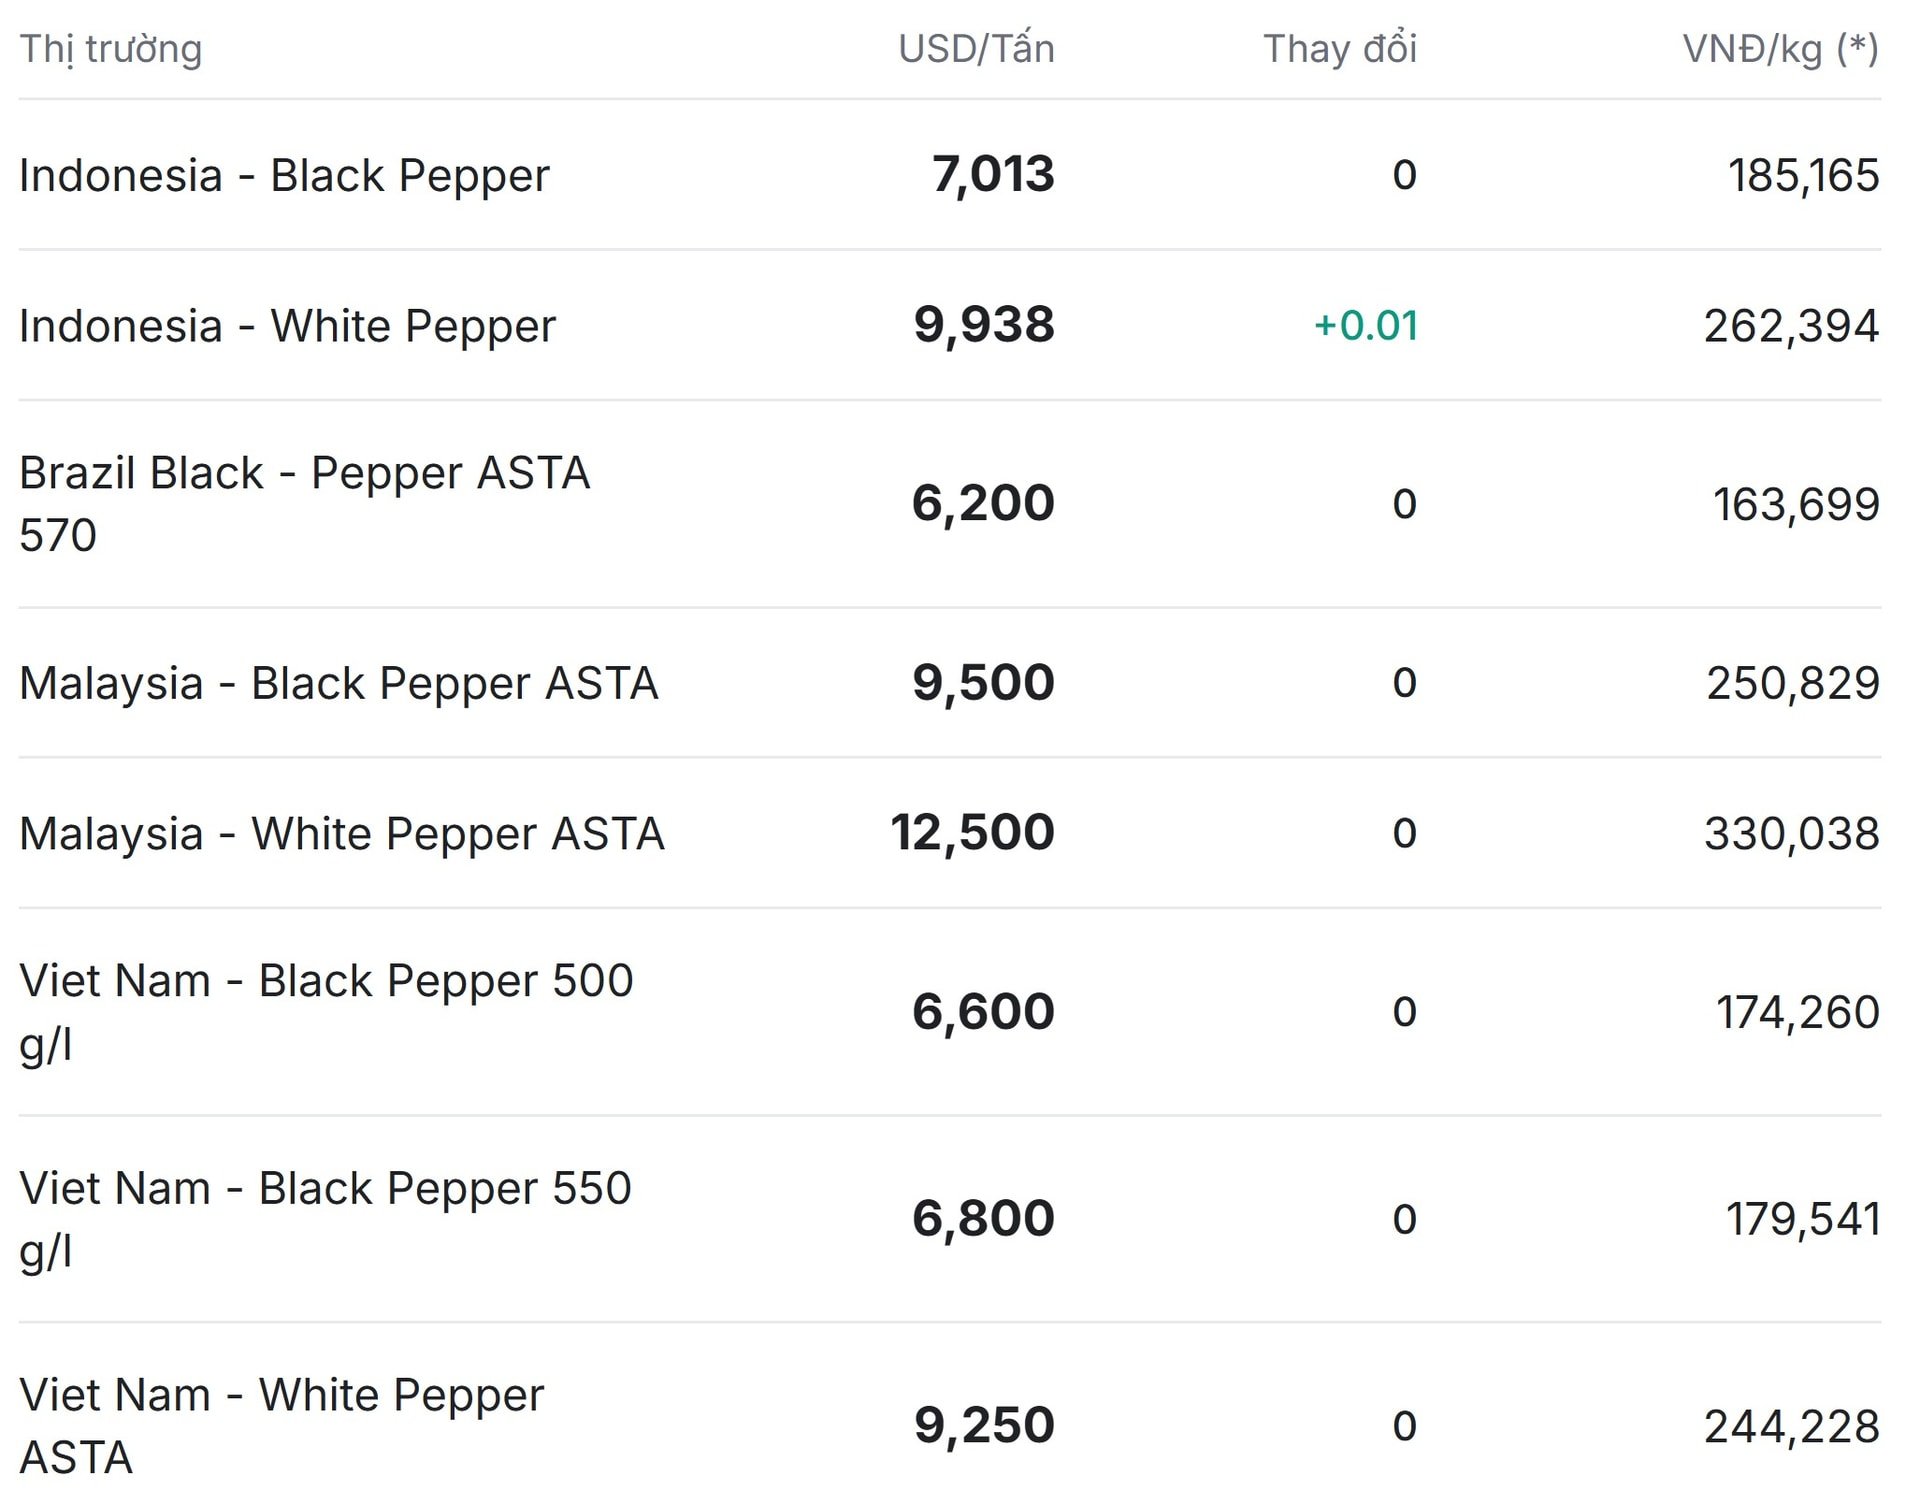
Task: Select Viet Nam - Black Pepper 550 g/l
Action: tap(325, 1219)
